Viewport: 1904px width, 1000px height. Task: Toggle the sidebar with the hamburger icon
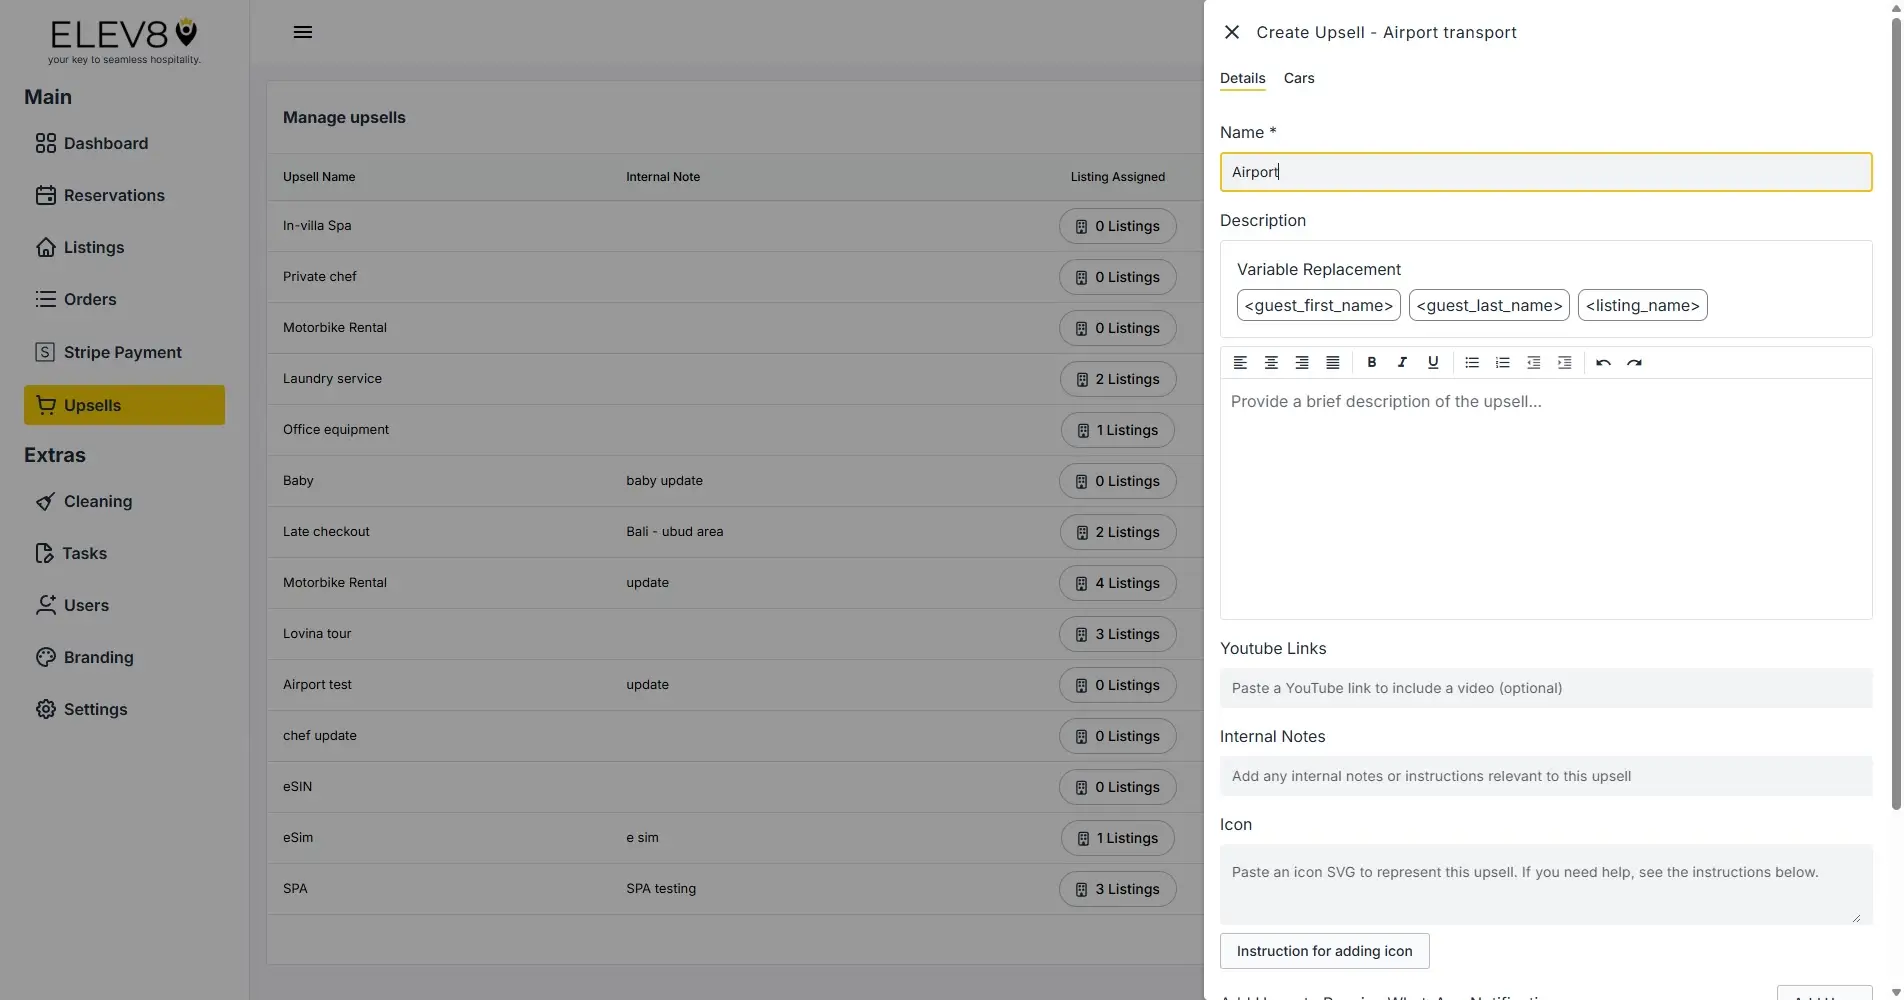point(303,31)
